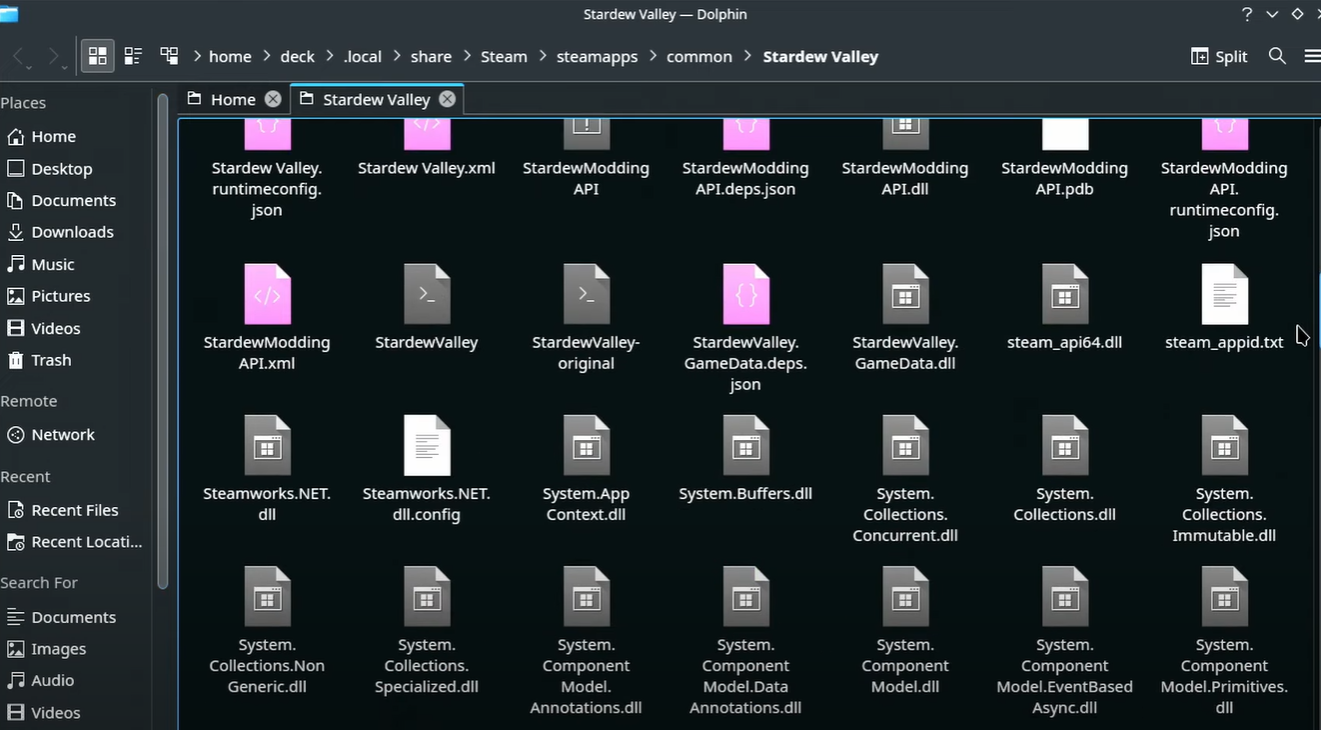Select System.ComponentModel.DataAnnotations.dll file icon
The width and height of the screenshot is (1321, 730).
pyautogui.click(x=746, y=597)
